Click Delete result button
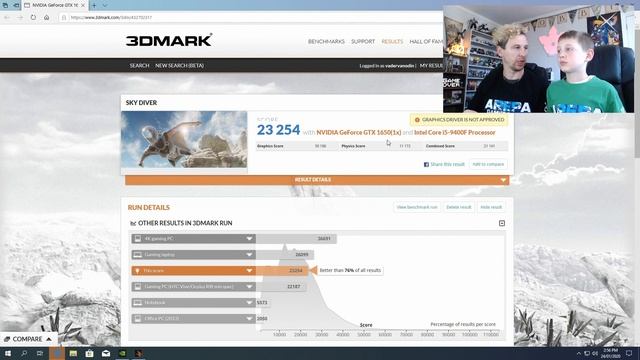This screenshot has width=640, height=360. 458,207
